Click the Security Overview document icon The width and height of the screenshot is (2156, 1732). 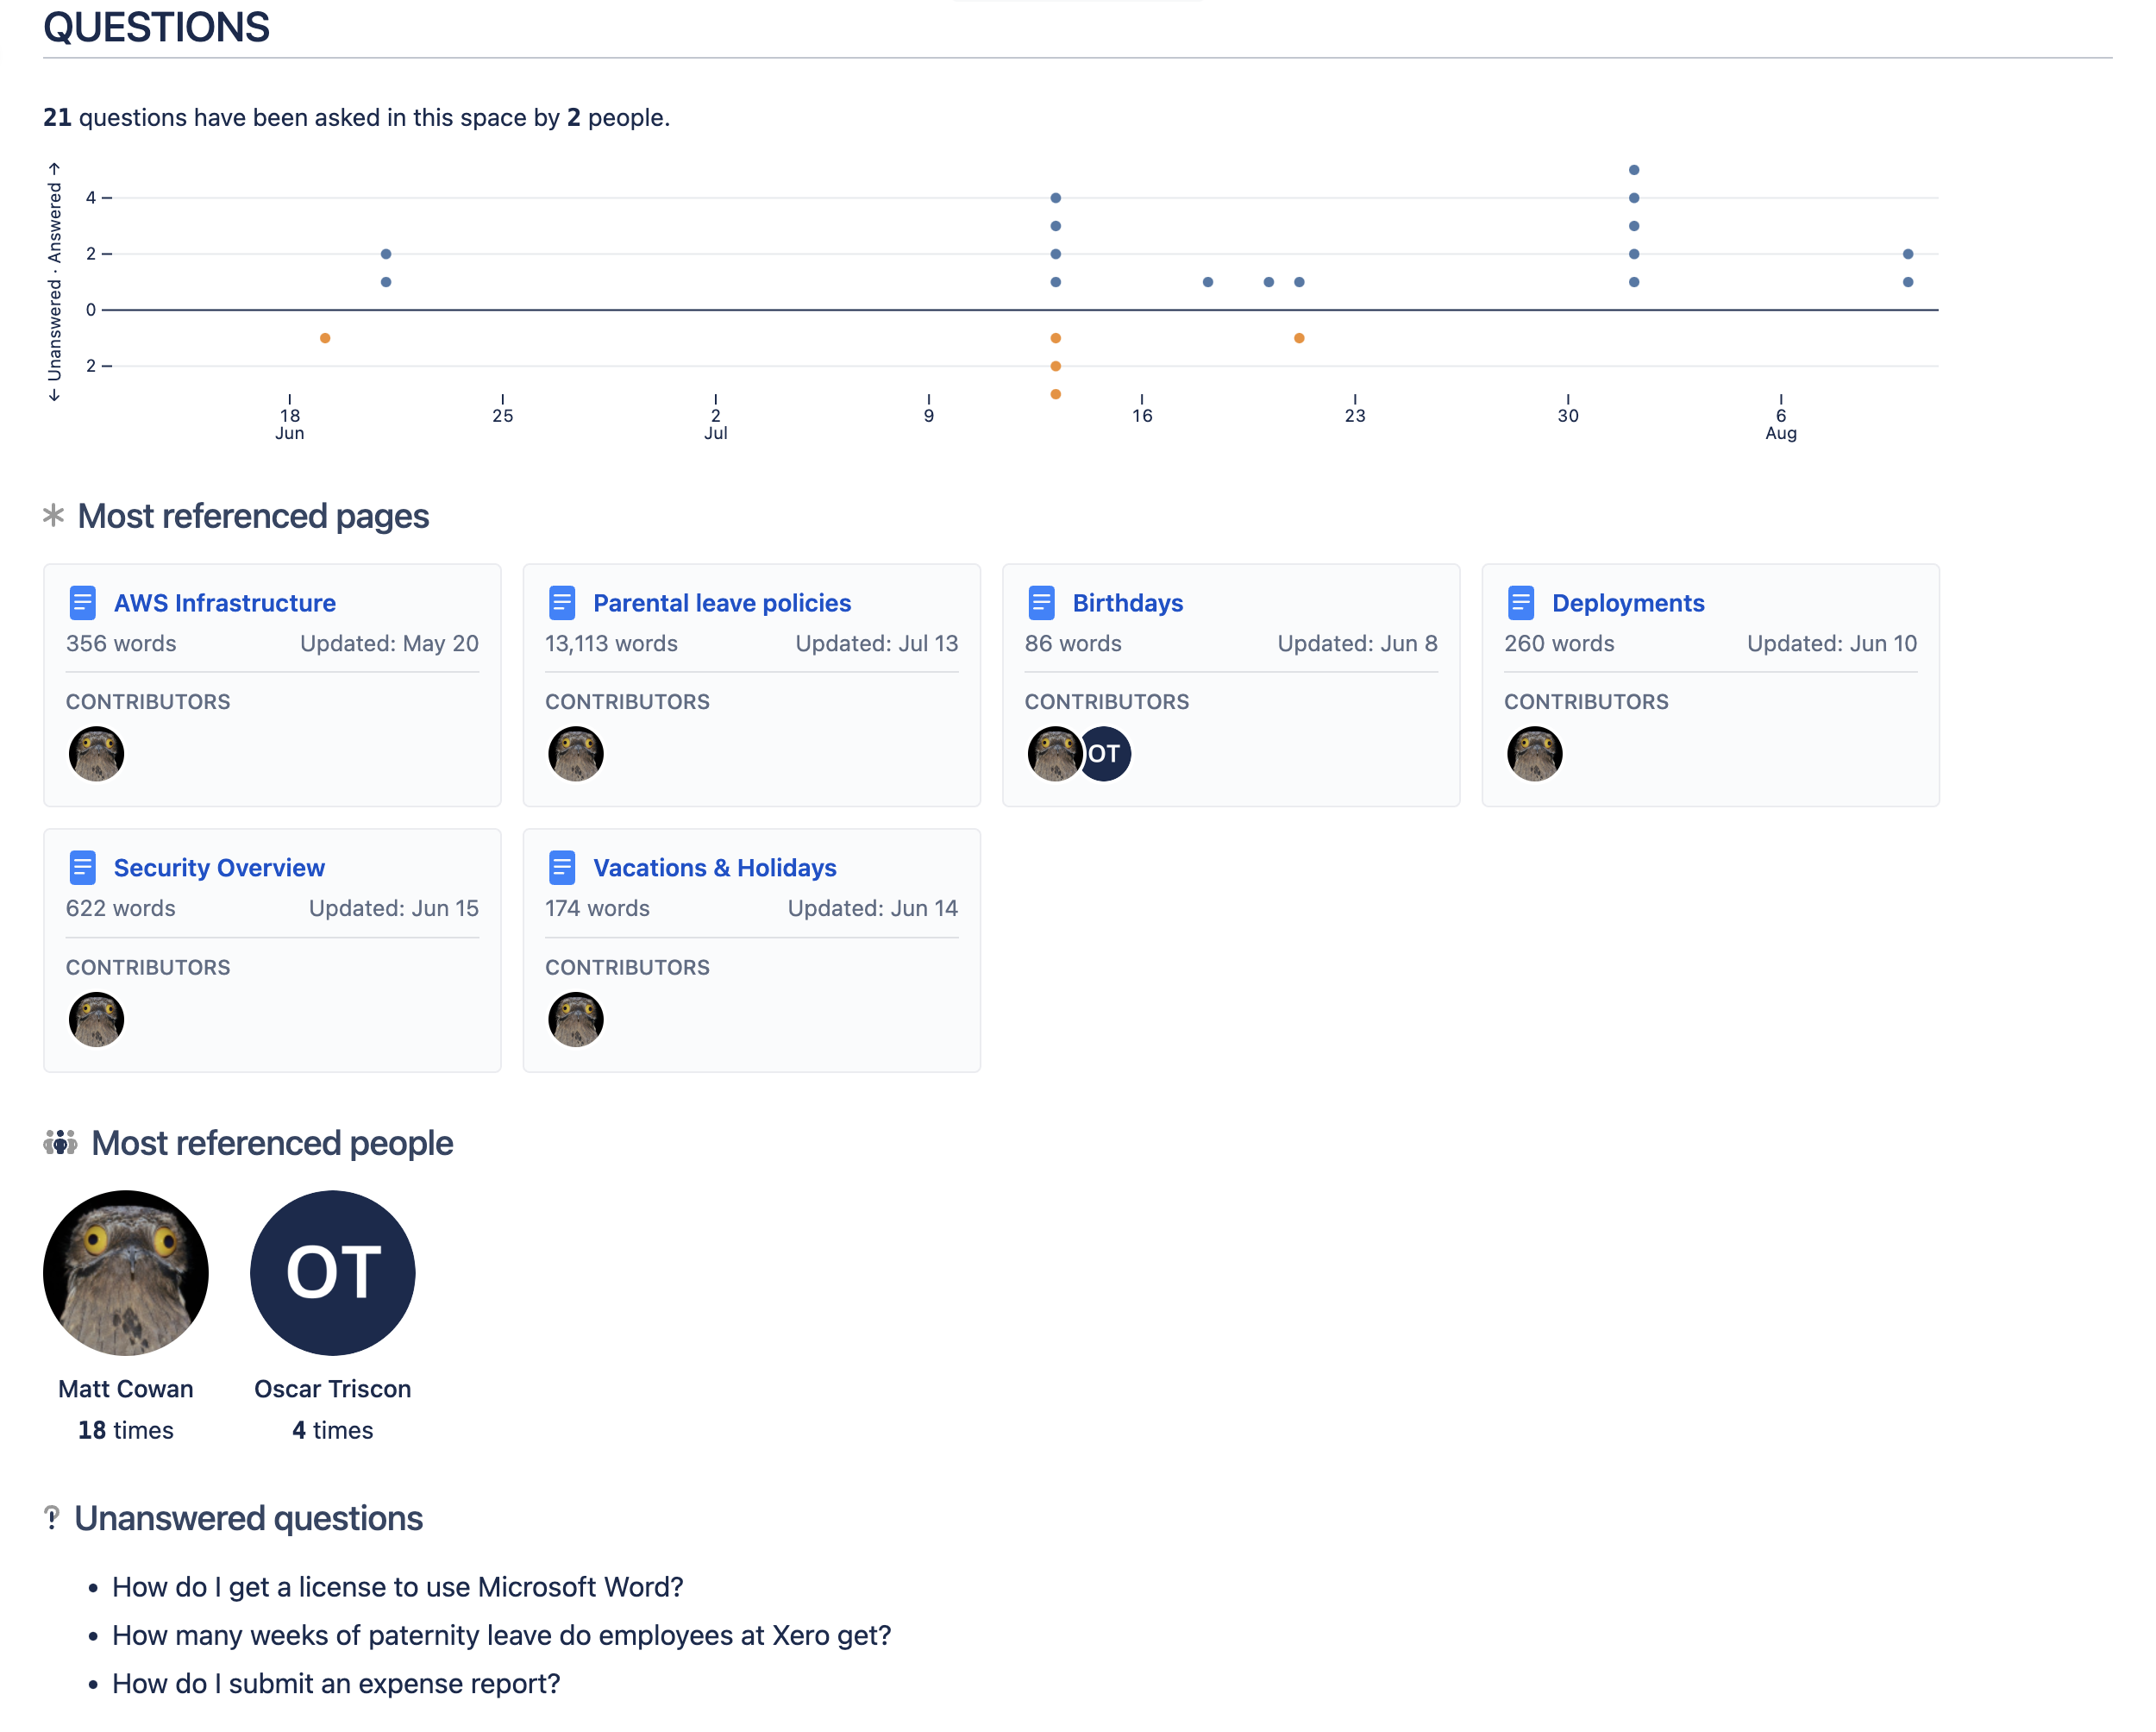(82, 868)
